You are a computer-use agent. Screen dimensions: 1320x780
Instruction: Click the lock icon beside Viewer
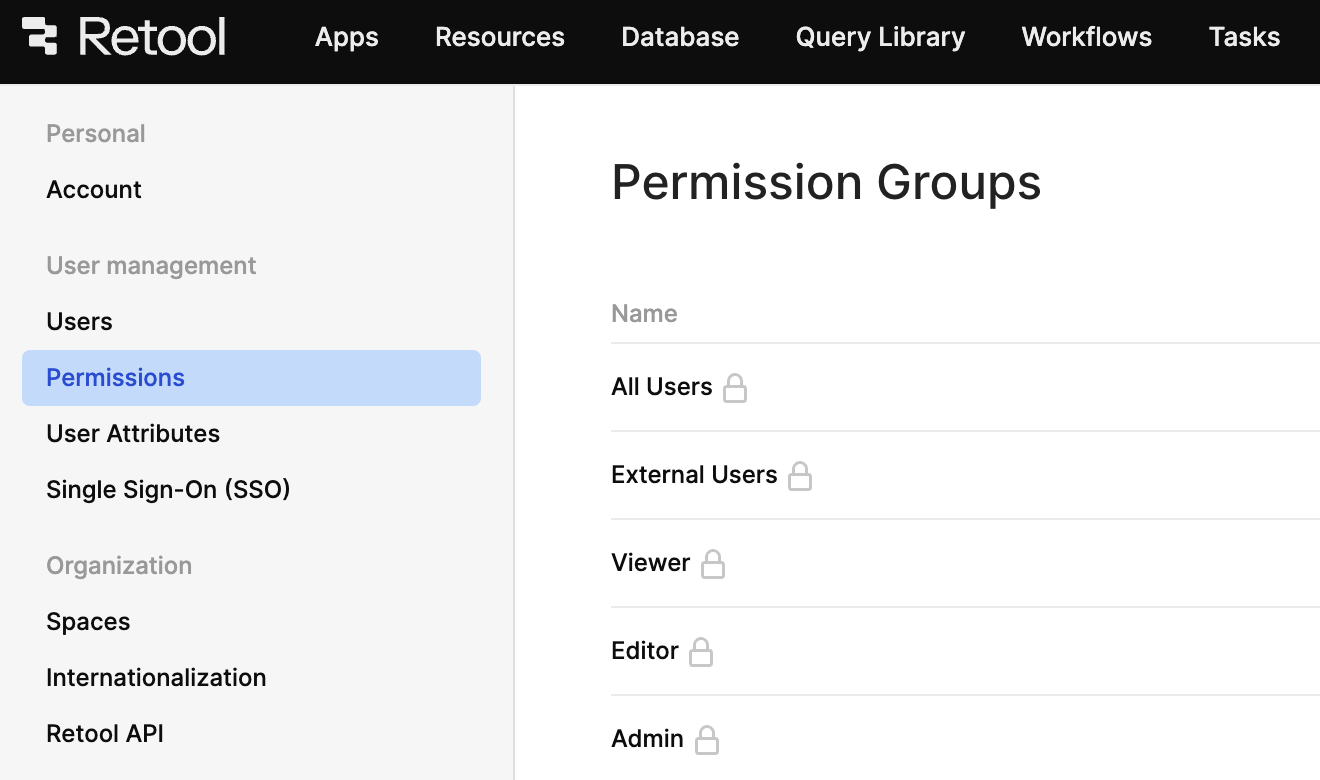coord(713,564)
